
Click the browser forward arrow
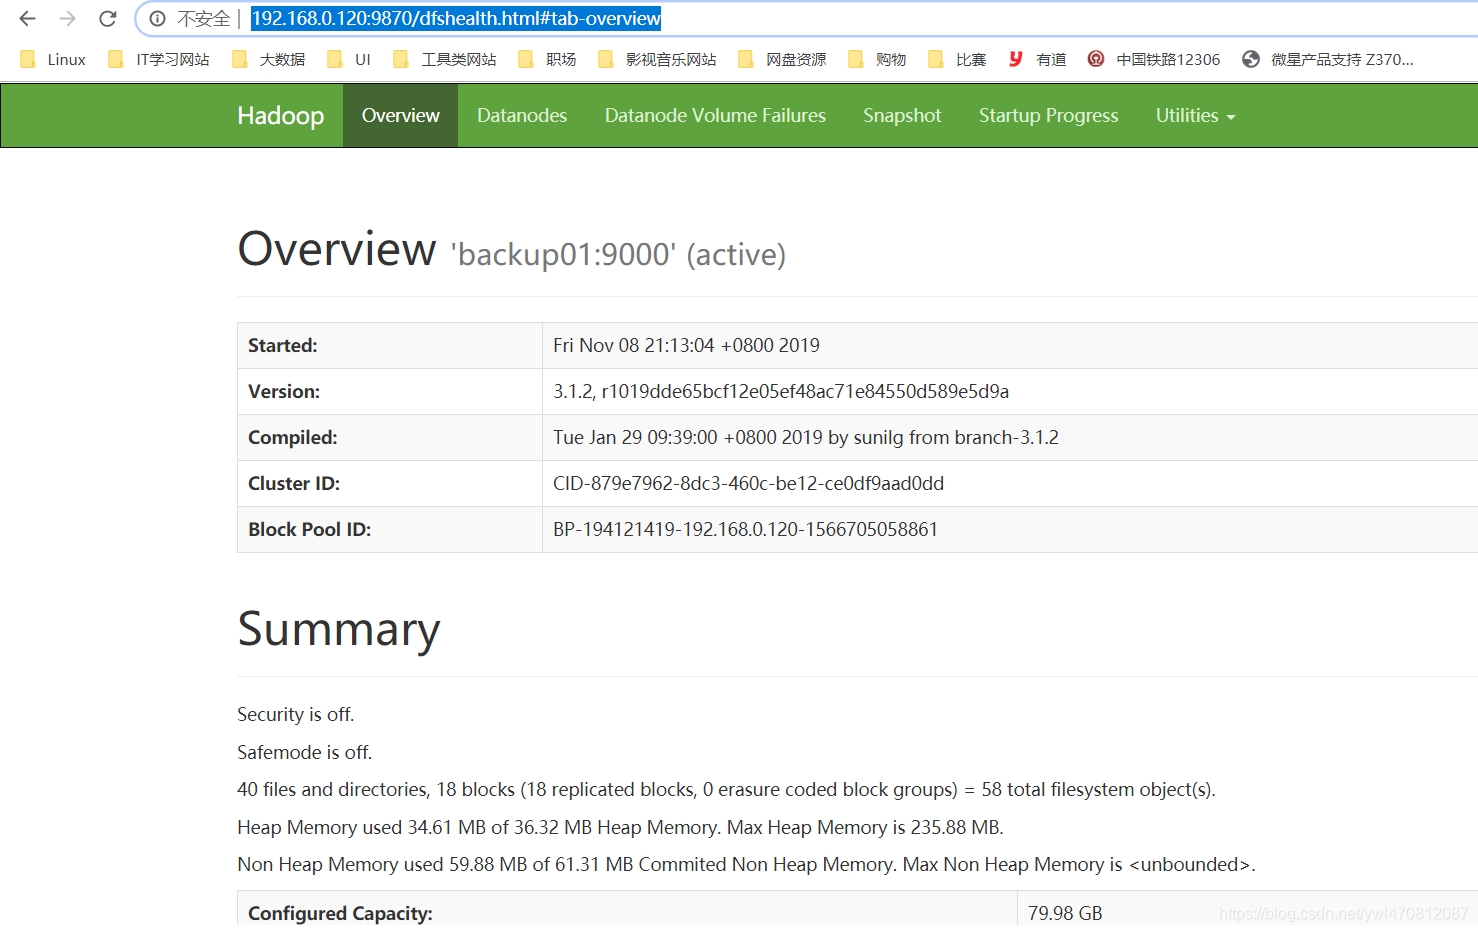[67, 18]
